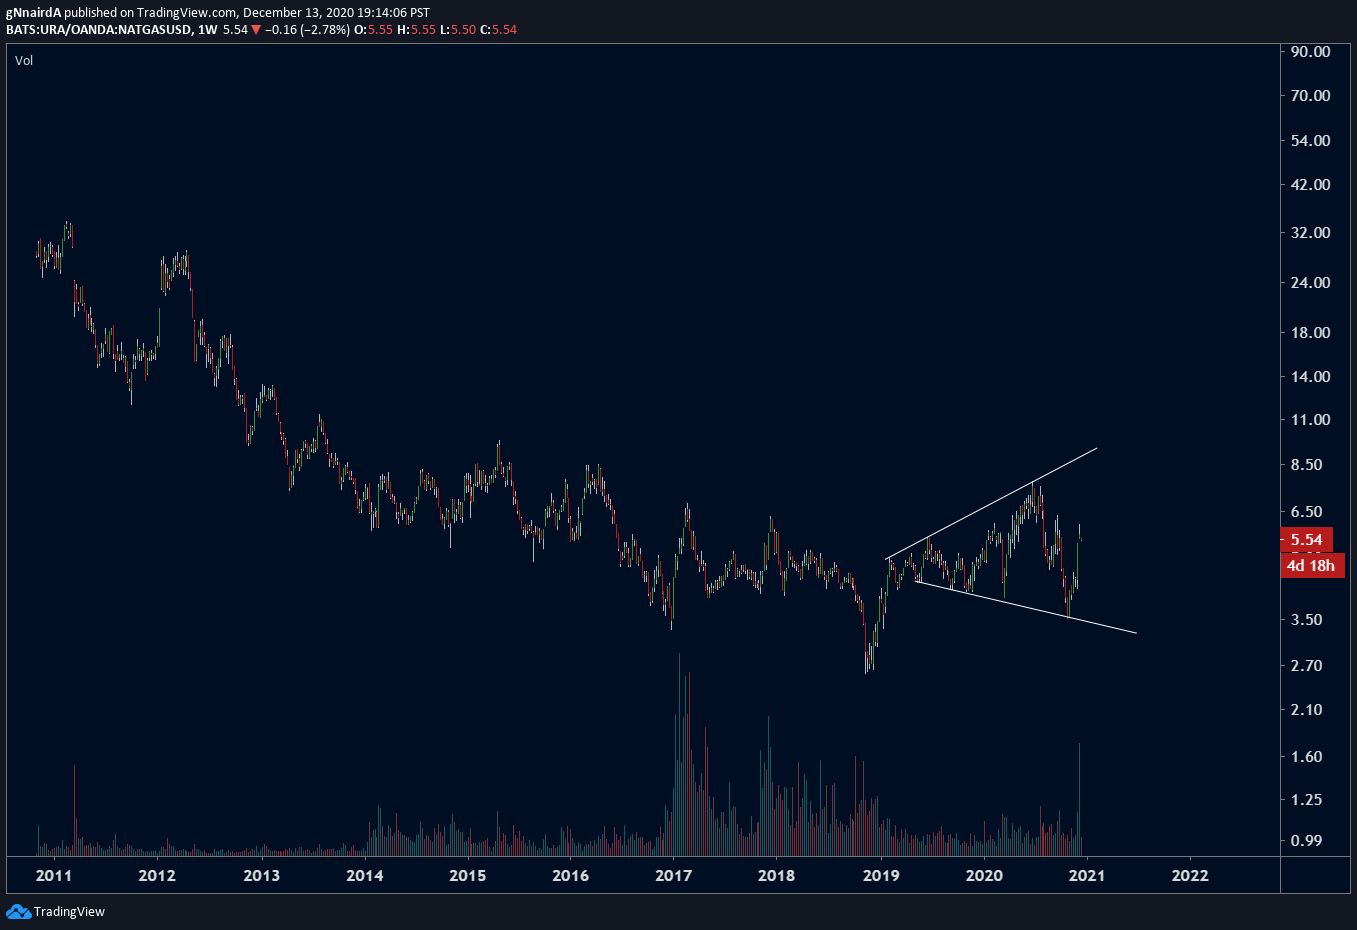Image resolution: width=1357 pixels, height=930 pixels.
Task: Click the 2019 time axis label
Action: [x=881, y=876]
